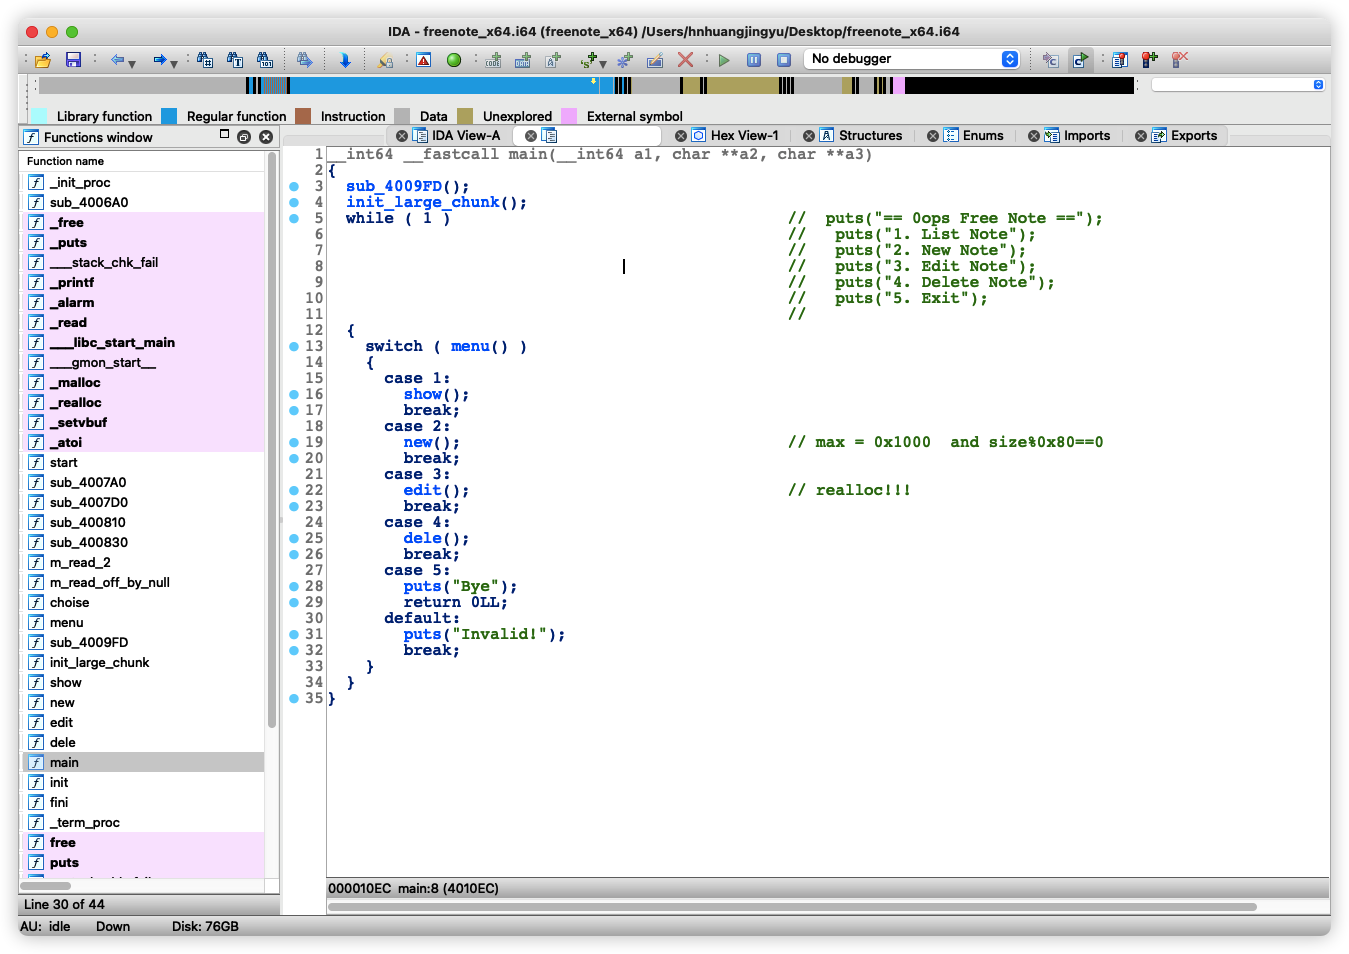Click the Open file toolbar icon
Image resolution: width=1349 pixels, height=954 pixels.
point(43,60)
